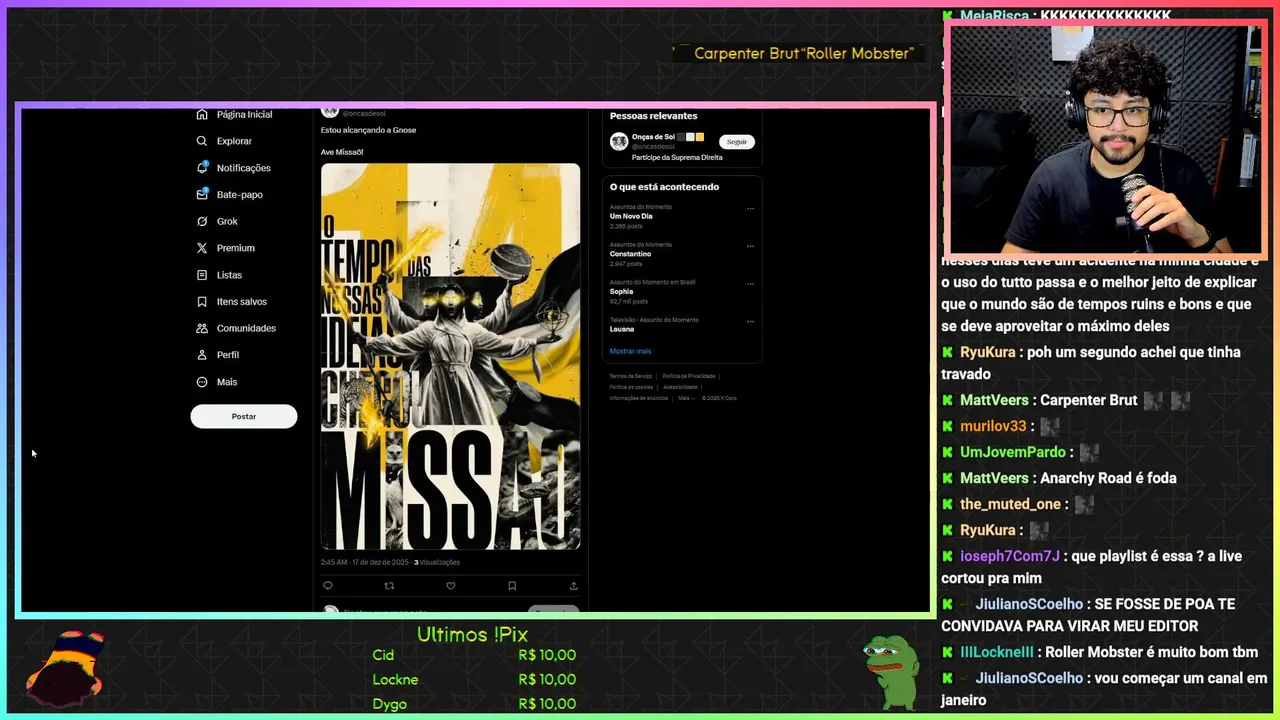Open more options for Sophia trend

pos(750,284)
